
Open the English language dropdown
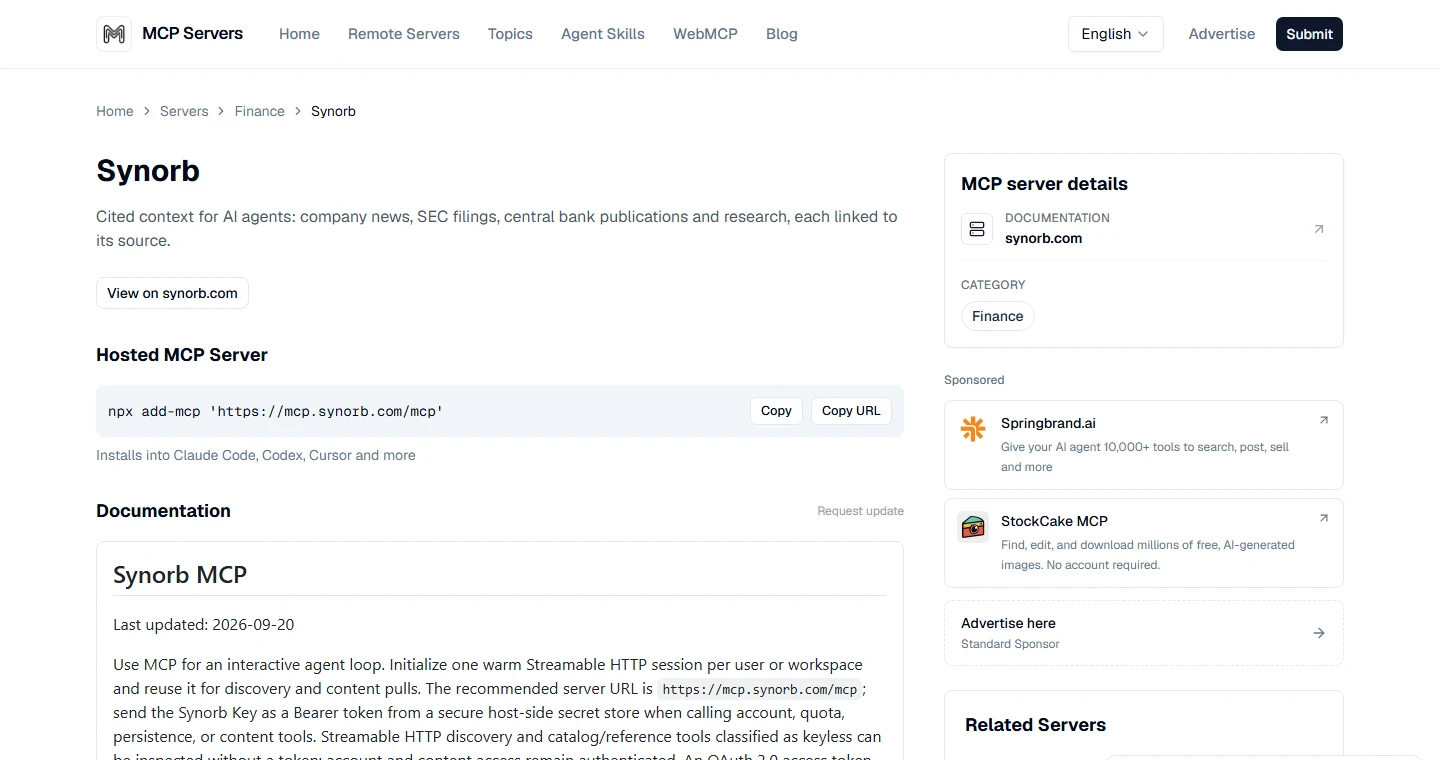[x=1115, y=34]
